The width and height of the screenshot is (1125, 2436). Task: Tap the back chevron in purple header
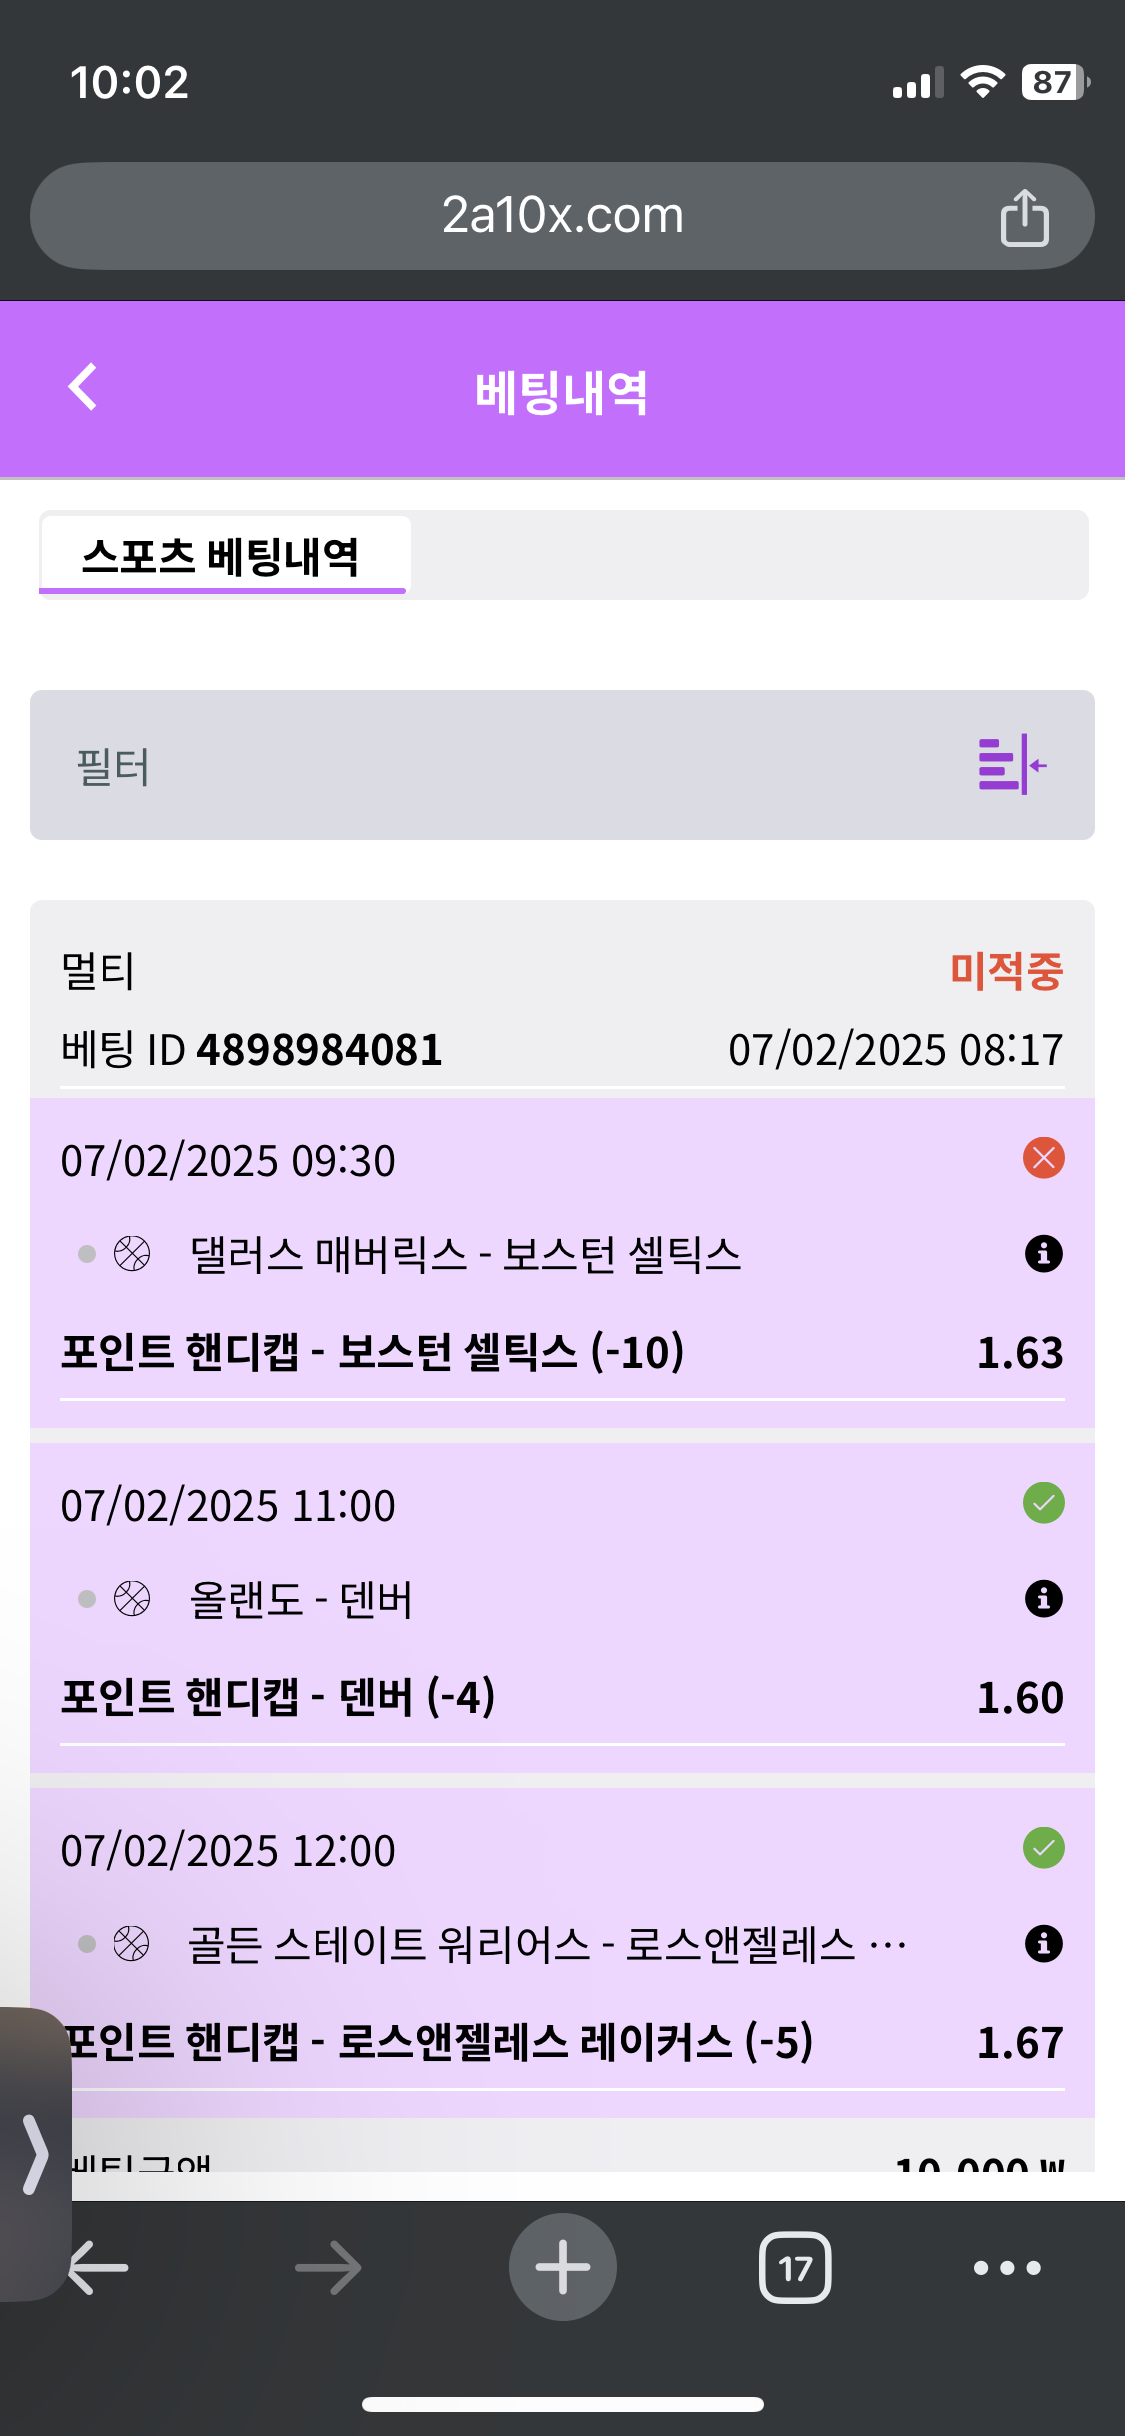pyautogui.click(x=84, y=387)
